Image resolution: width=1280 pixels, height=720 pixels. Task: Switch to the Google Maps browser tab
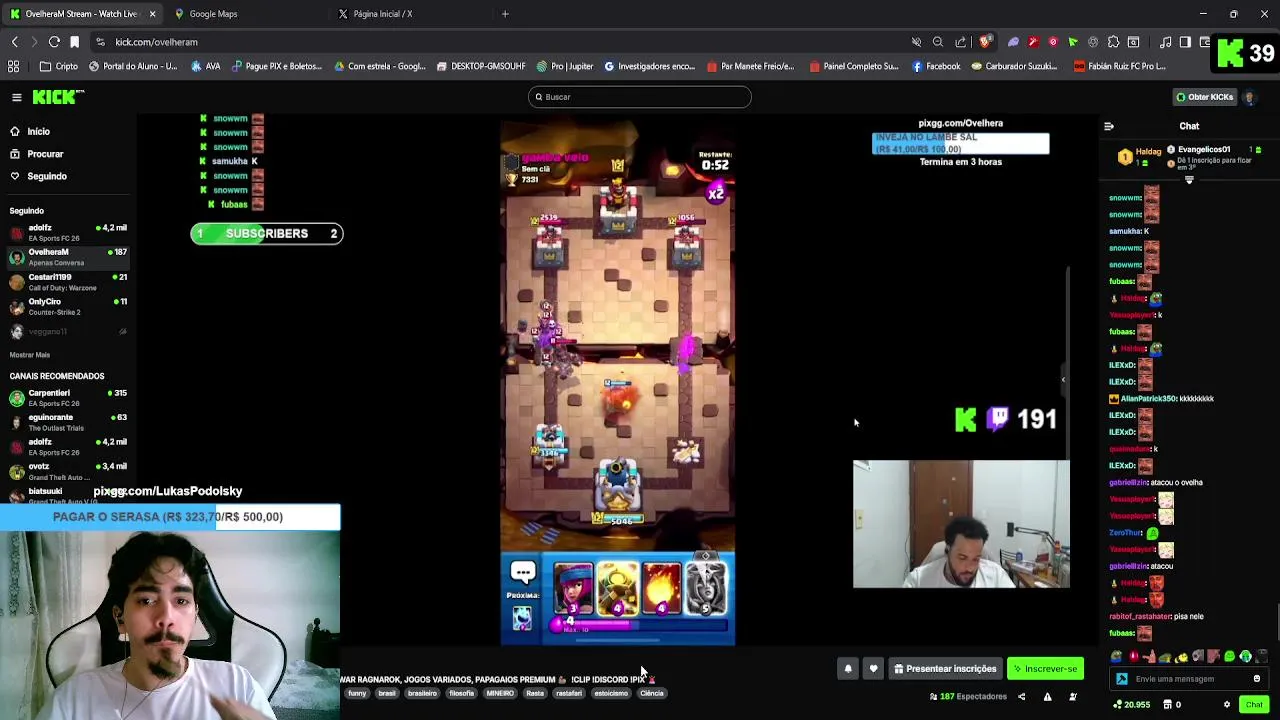coord(242,14)
